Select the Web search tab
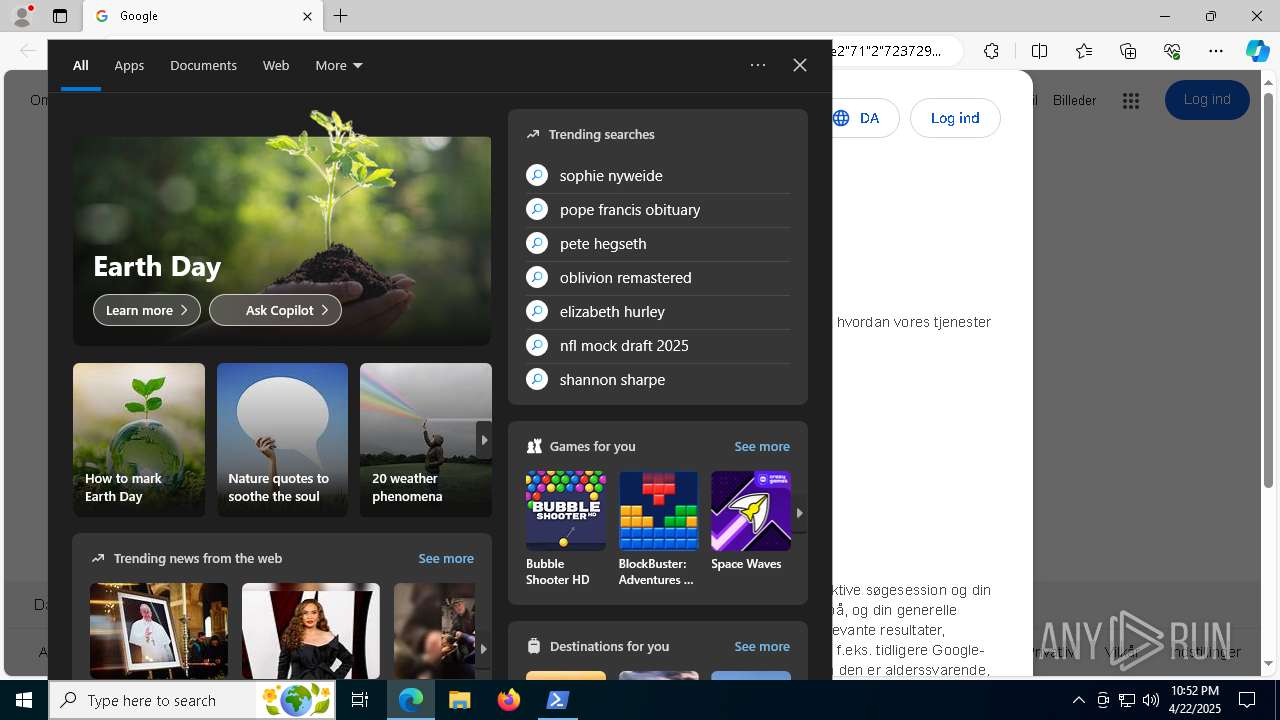Viewport: 1280px width, 720px height. point(276,65)
